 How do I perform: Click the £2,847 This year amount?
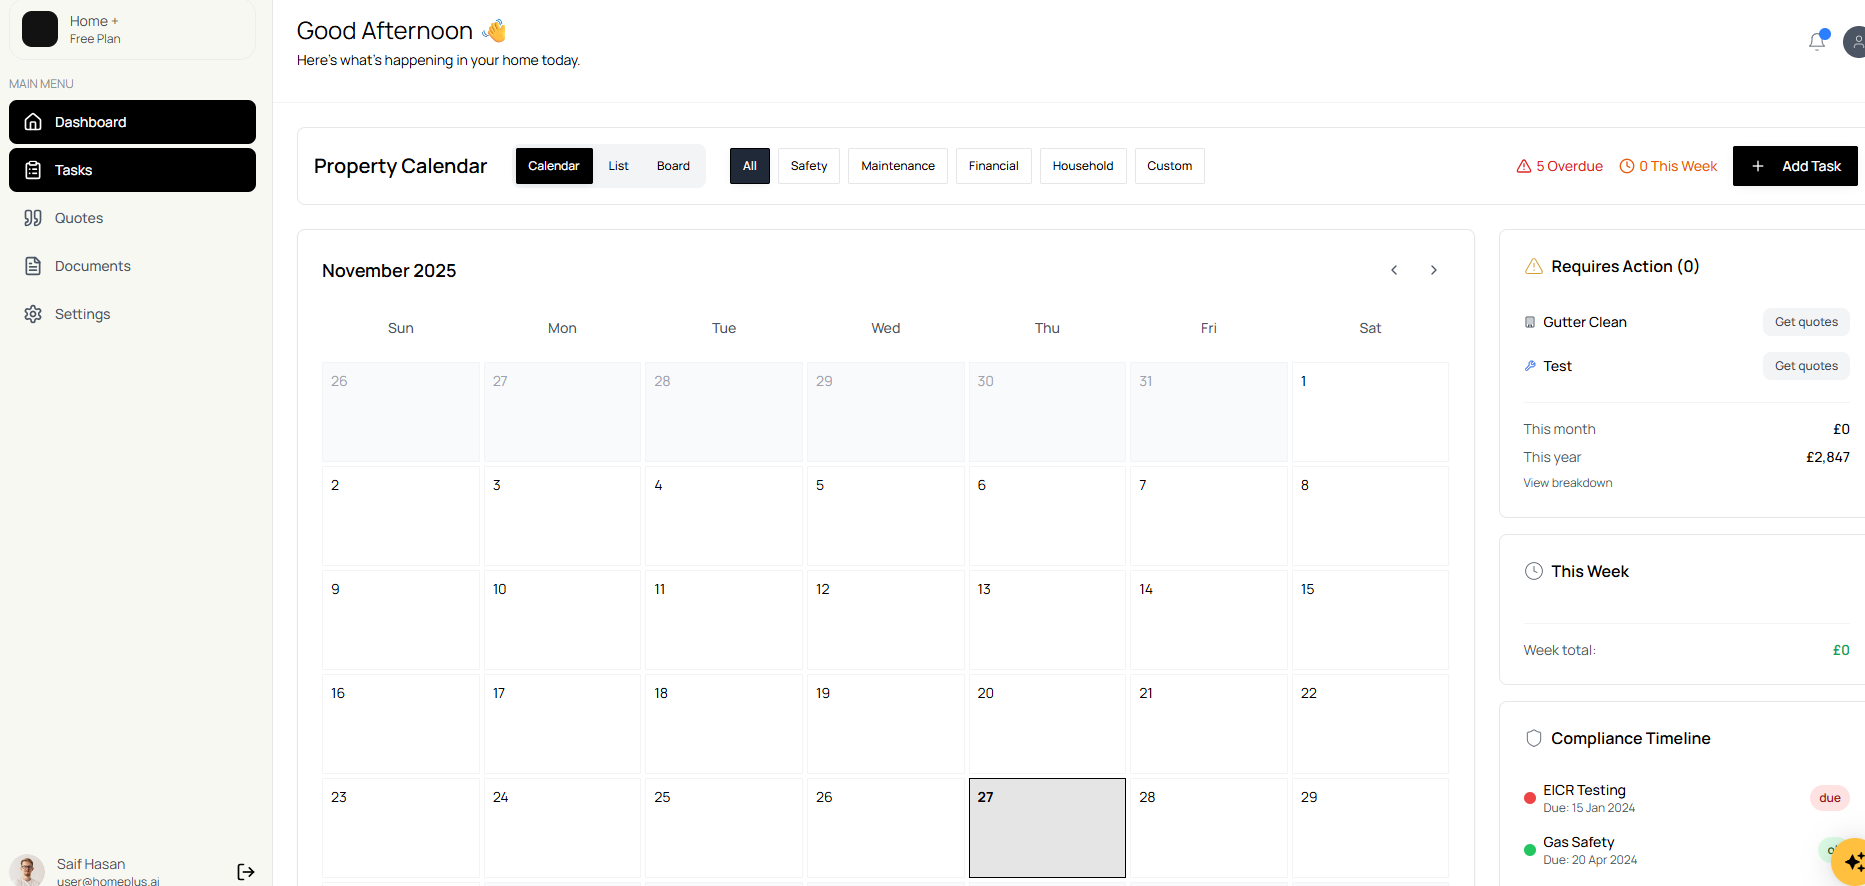point(1828,457)
